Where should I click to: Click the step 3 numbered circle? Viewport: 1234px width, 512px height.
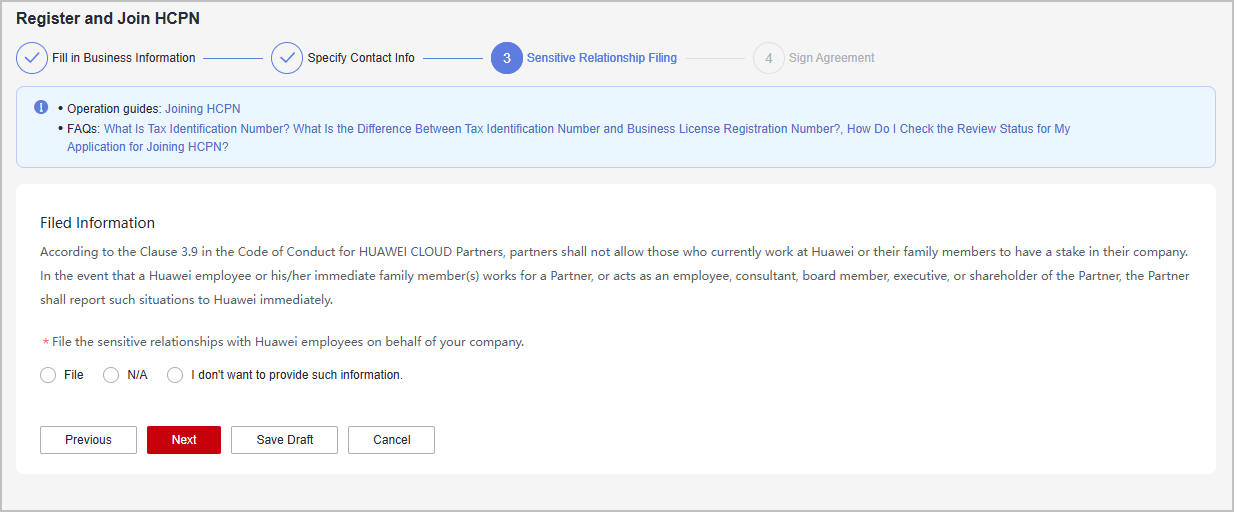pos(507,58)
